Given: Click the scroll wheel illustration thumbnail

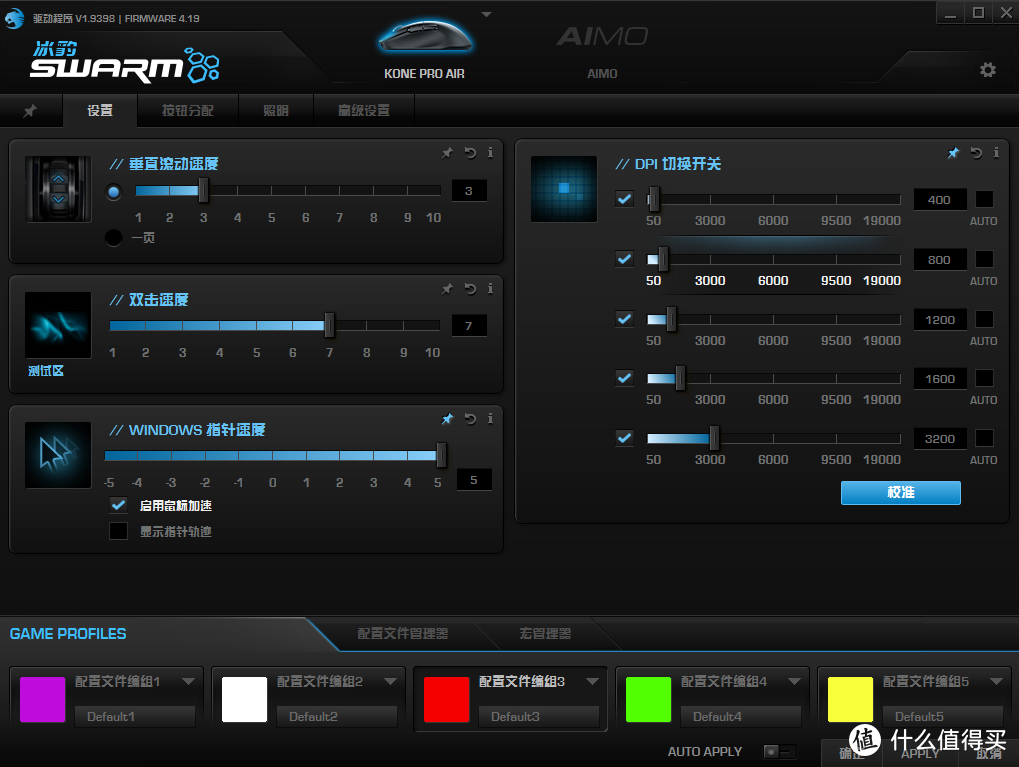Looking at the screenshot, I should coord(58,189).
